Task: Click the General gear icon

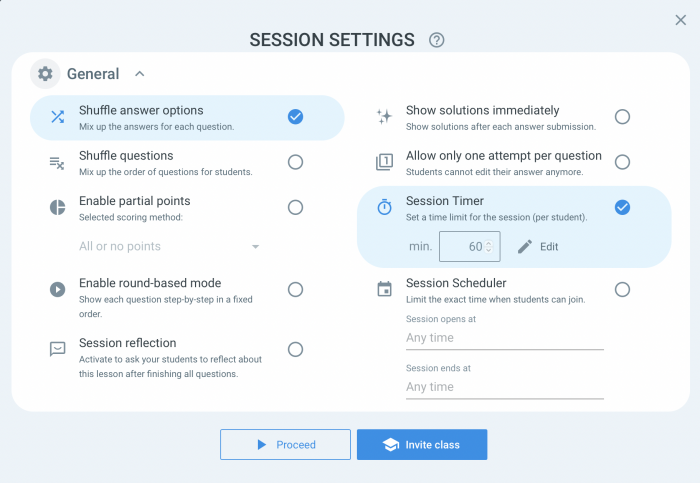Action: pos(45,74)
